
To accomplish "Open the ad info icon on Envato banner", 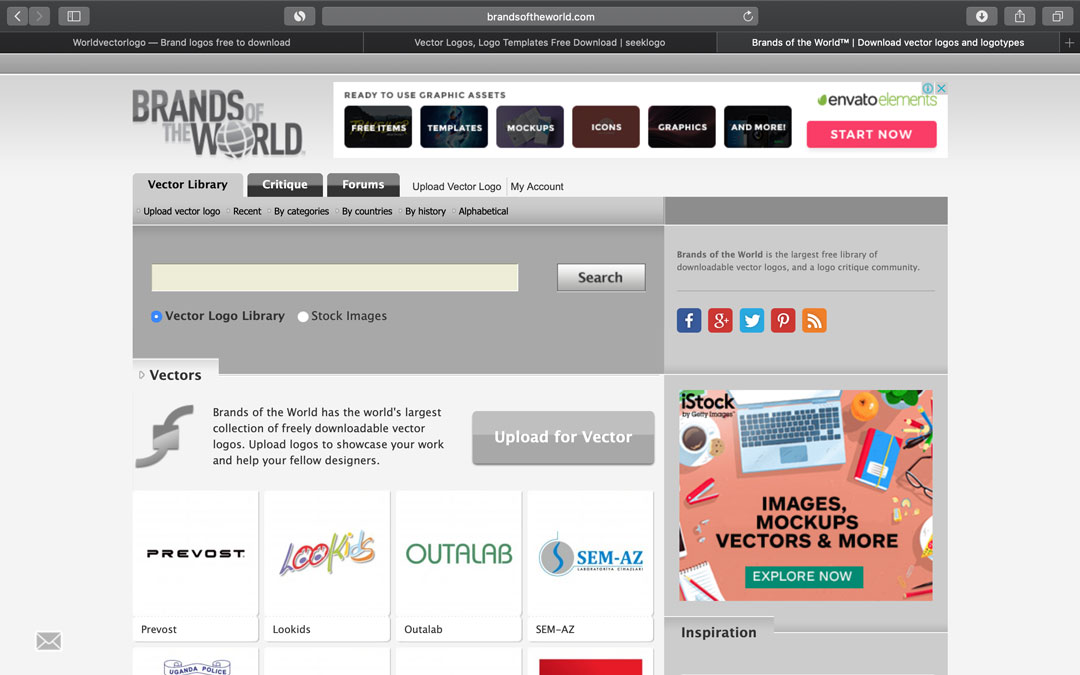I will point(928,88).
